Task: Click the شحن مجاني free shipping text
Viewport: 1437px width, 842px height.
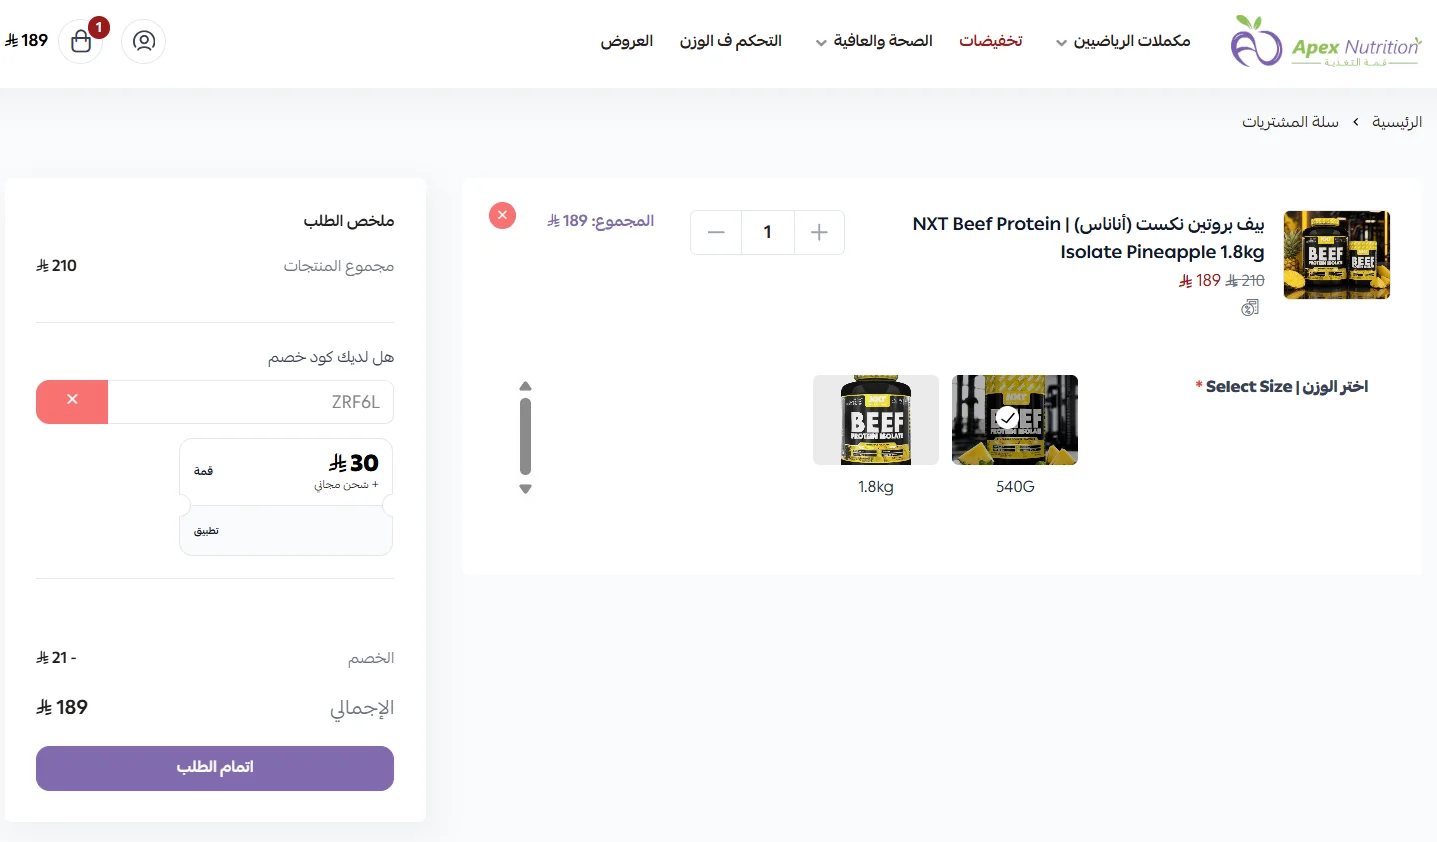Action: click(x=346, y=485)
